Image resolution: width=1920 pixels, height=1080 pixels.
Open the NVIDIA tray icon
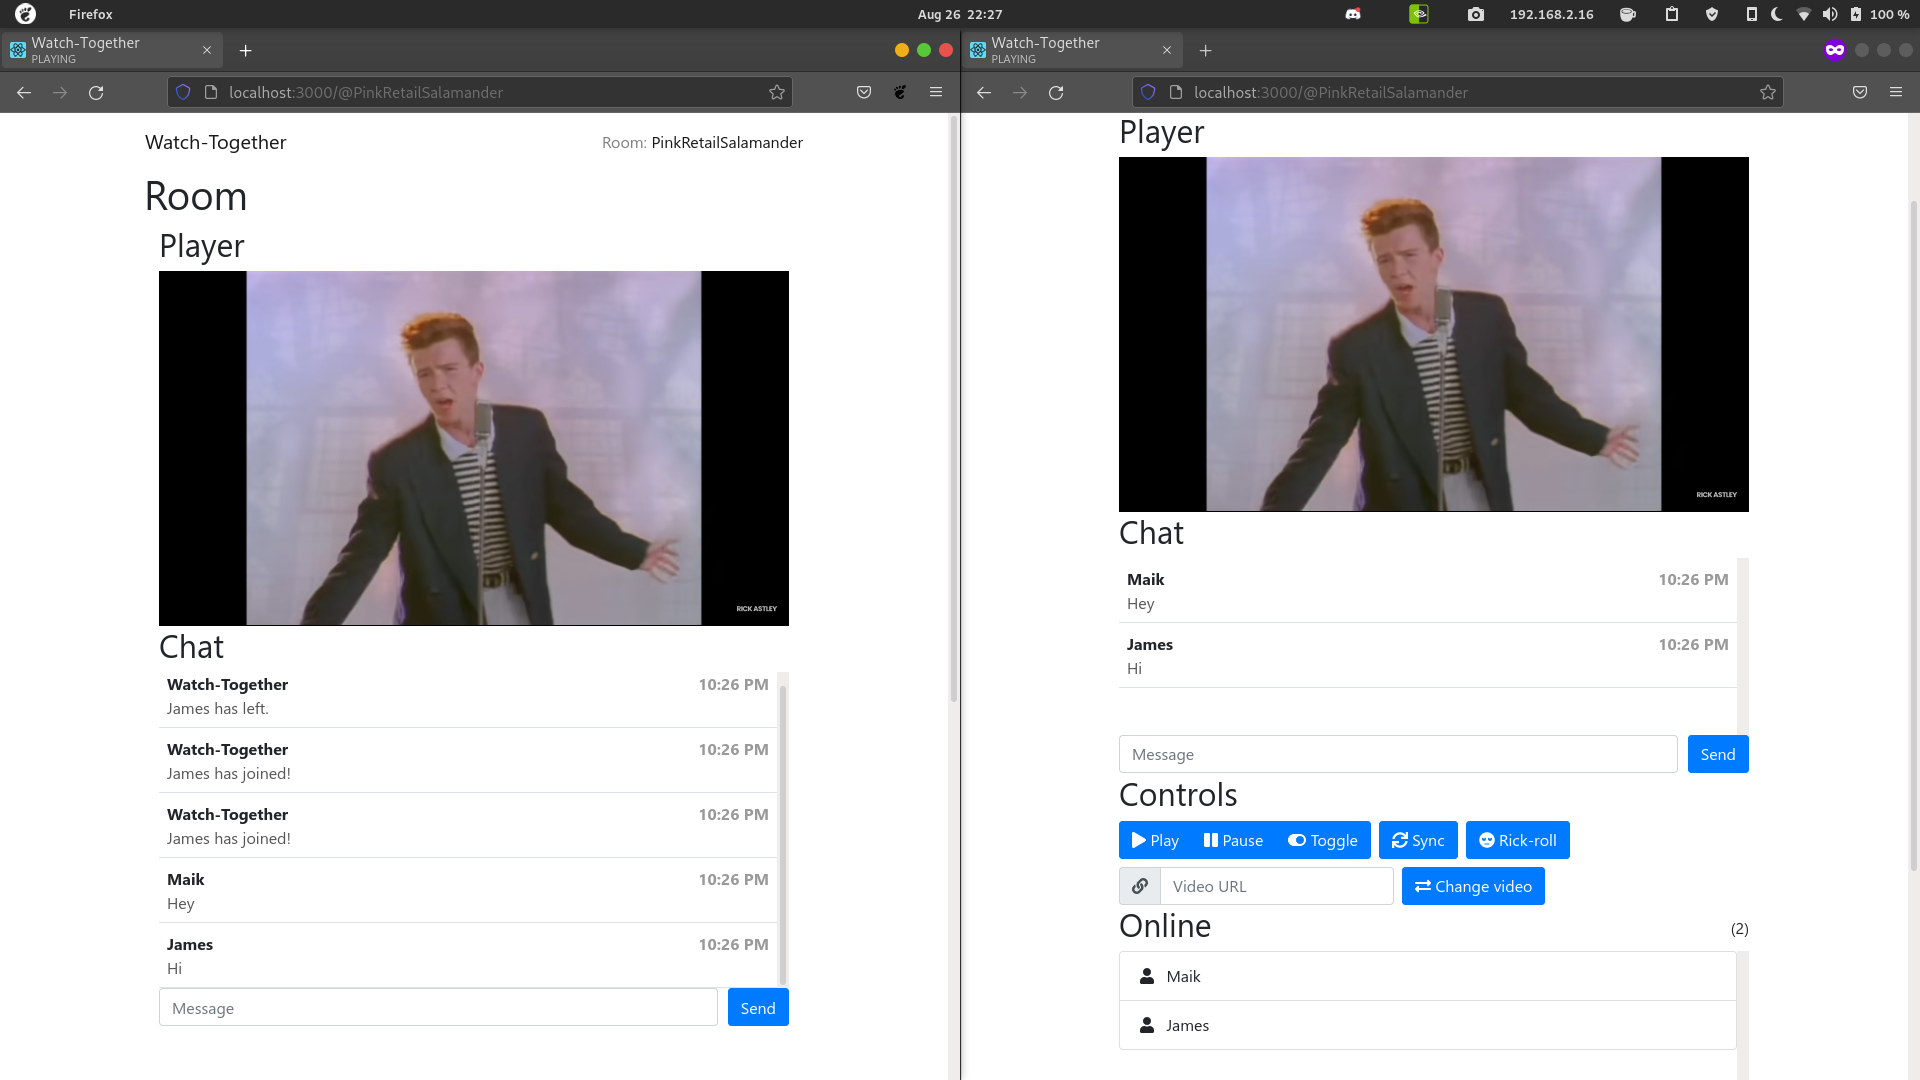tap(1419, 14)
